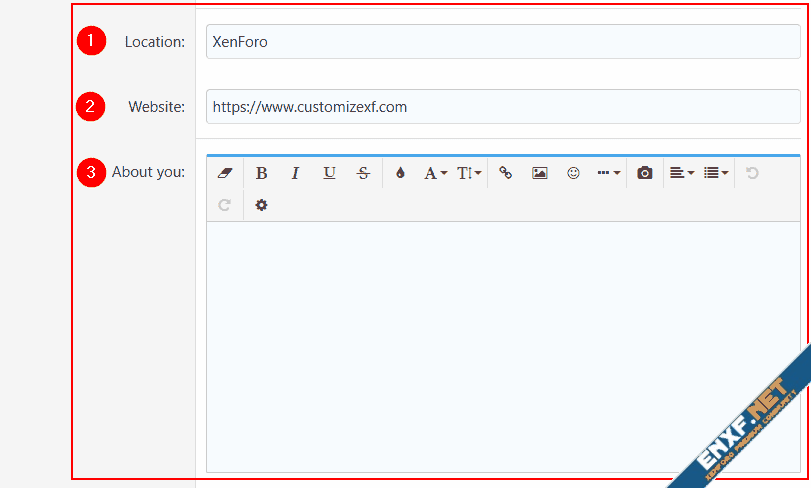Click the insert image icon
Image resolution: width=811 pixels, height=488 pixels.
click(540, 173)
